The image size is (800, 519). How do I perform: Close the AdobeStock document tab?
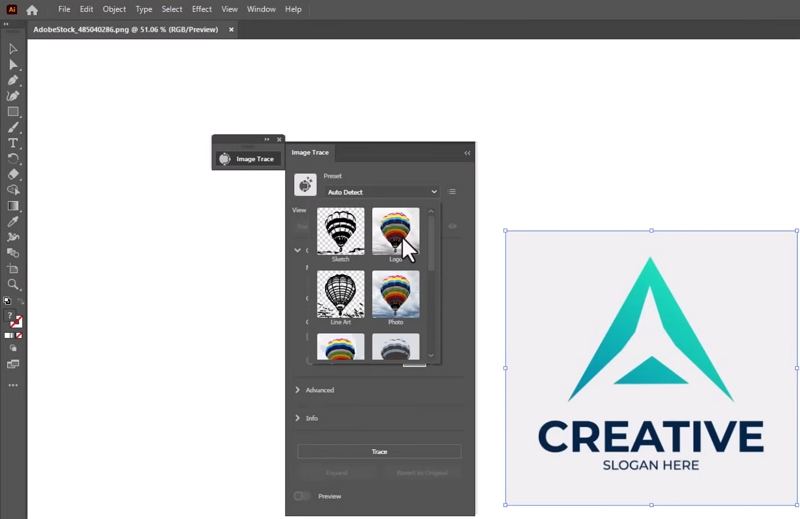pos(231,30)
